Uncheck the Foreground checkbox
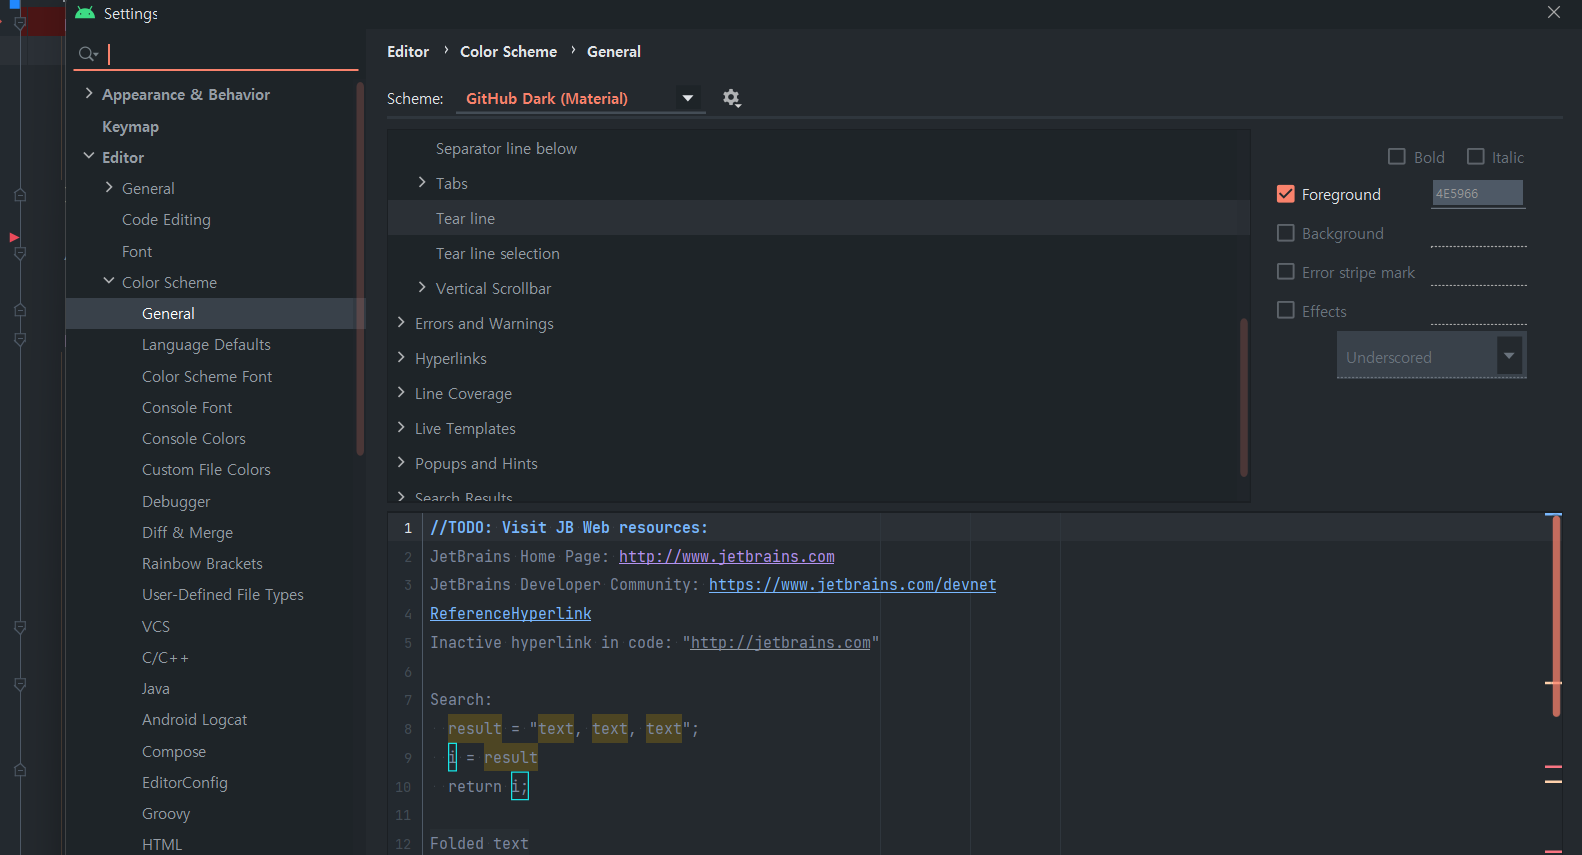This screenshot has width=1582, height=855. [x=1286, y=194]
